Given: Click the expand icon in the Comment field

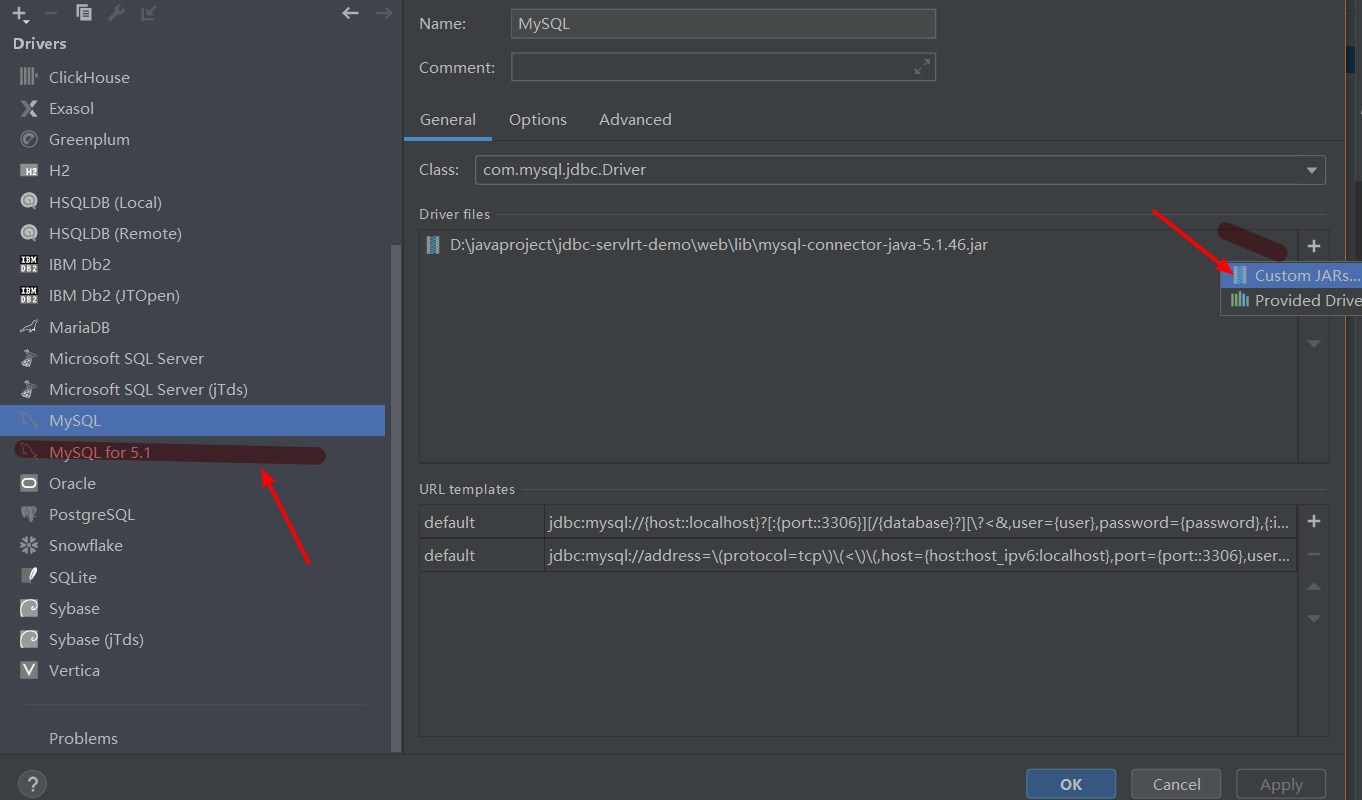Looking at the screenshot, I should pos(922,67).
